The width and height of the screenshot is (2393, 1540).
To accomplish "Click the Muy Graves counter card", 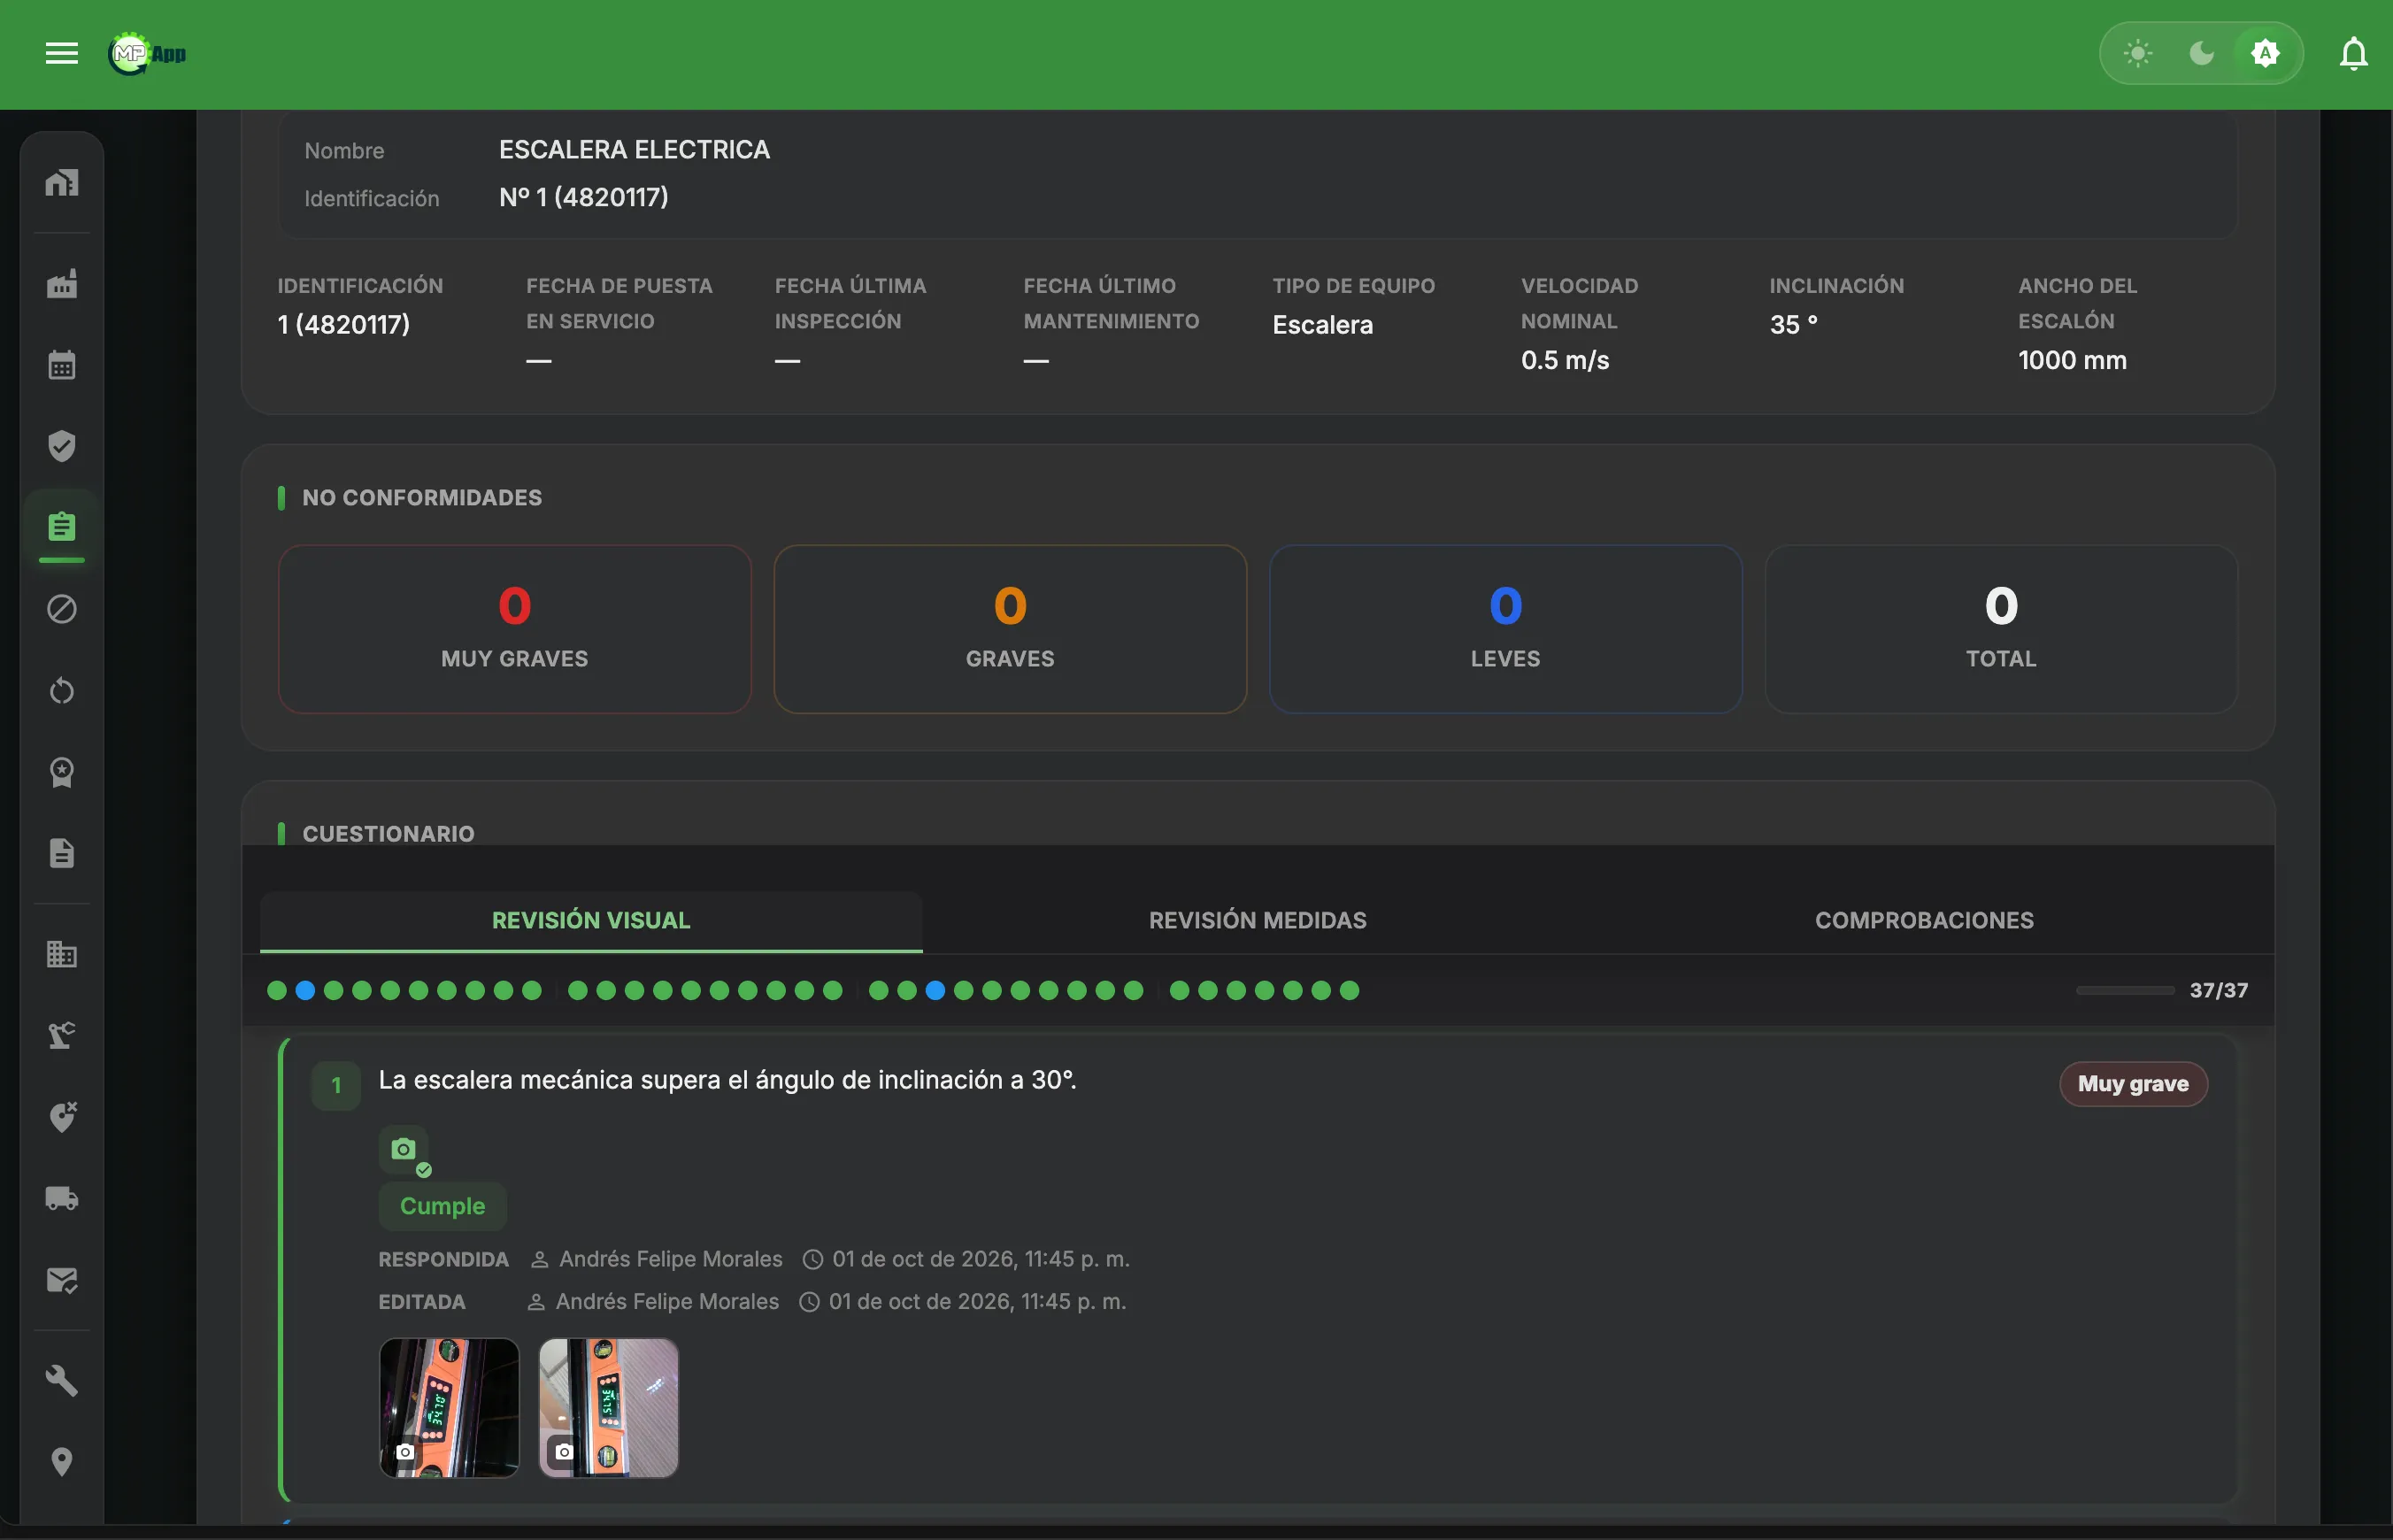I will click(x=514, y=629).
